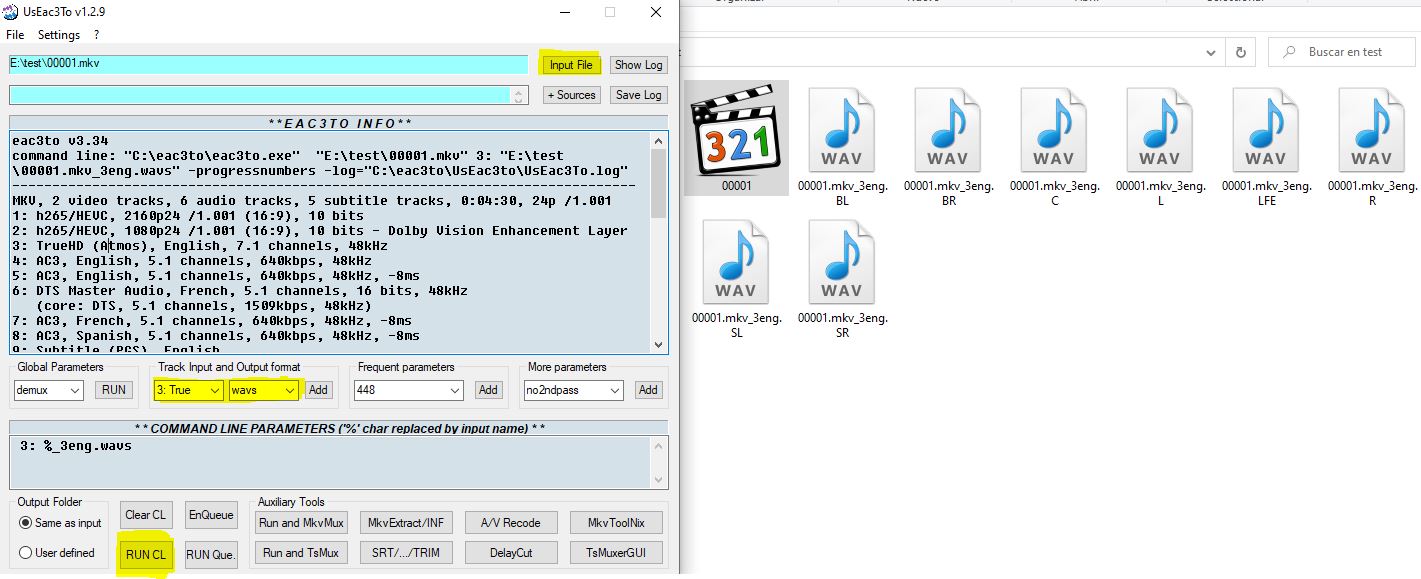Click the MkvExtract/INF button
This screenshot has width=1421, height=579.
point(406,523)
